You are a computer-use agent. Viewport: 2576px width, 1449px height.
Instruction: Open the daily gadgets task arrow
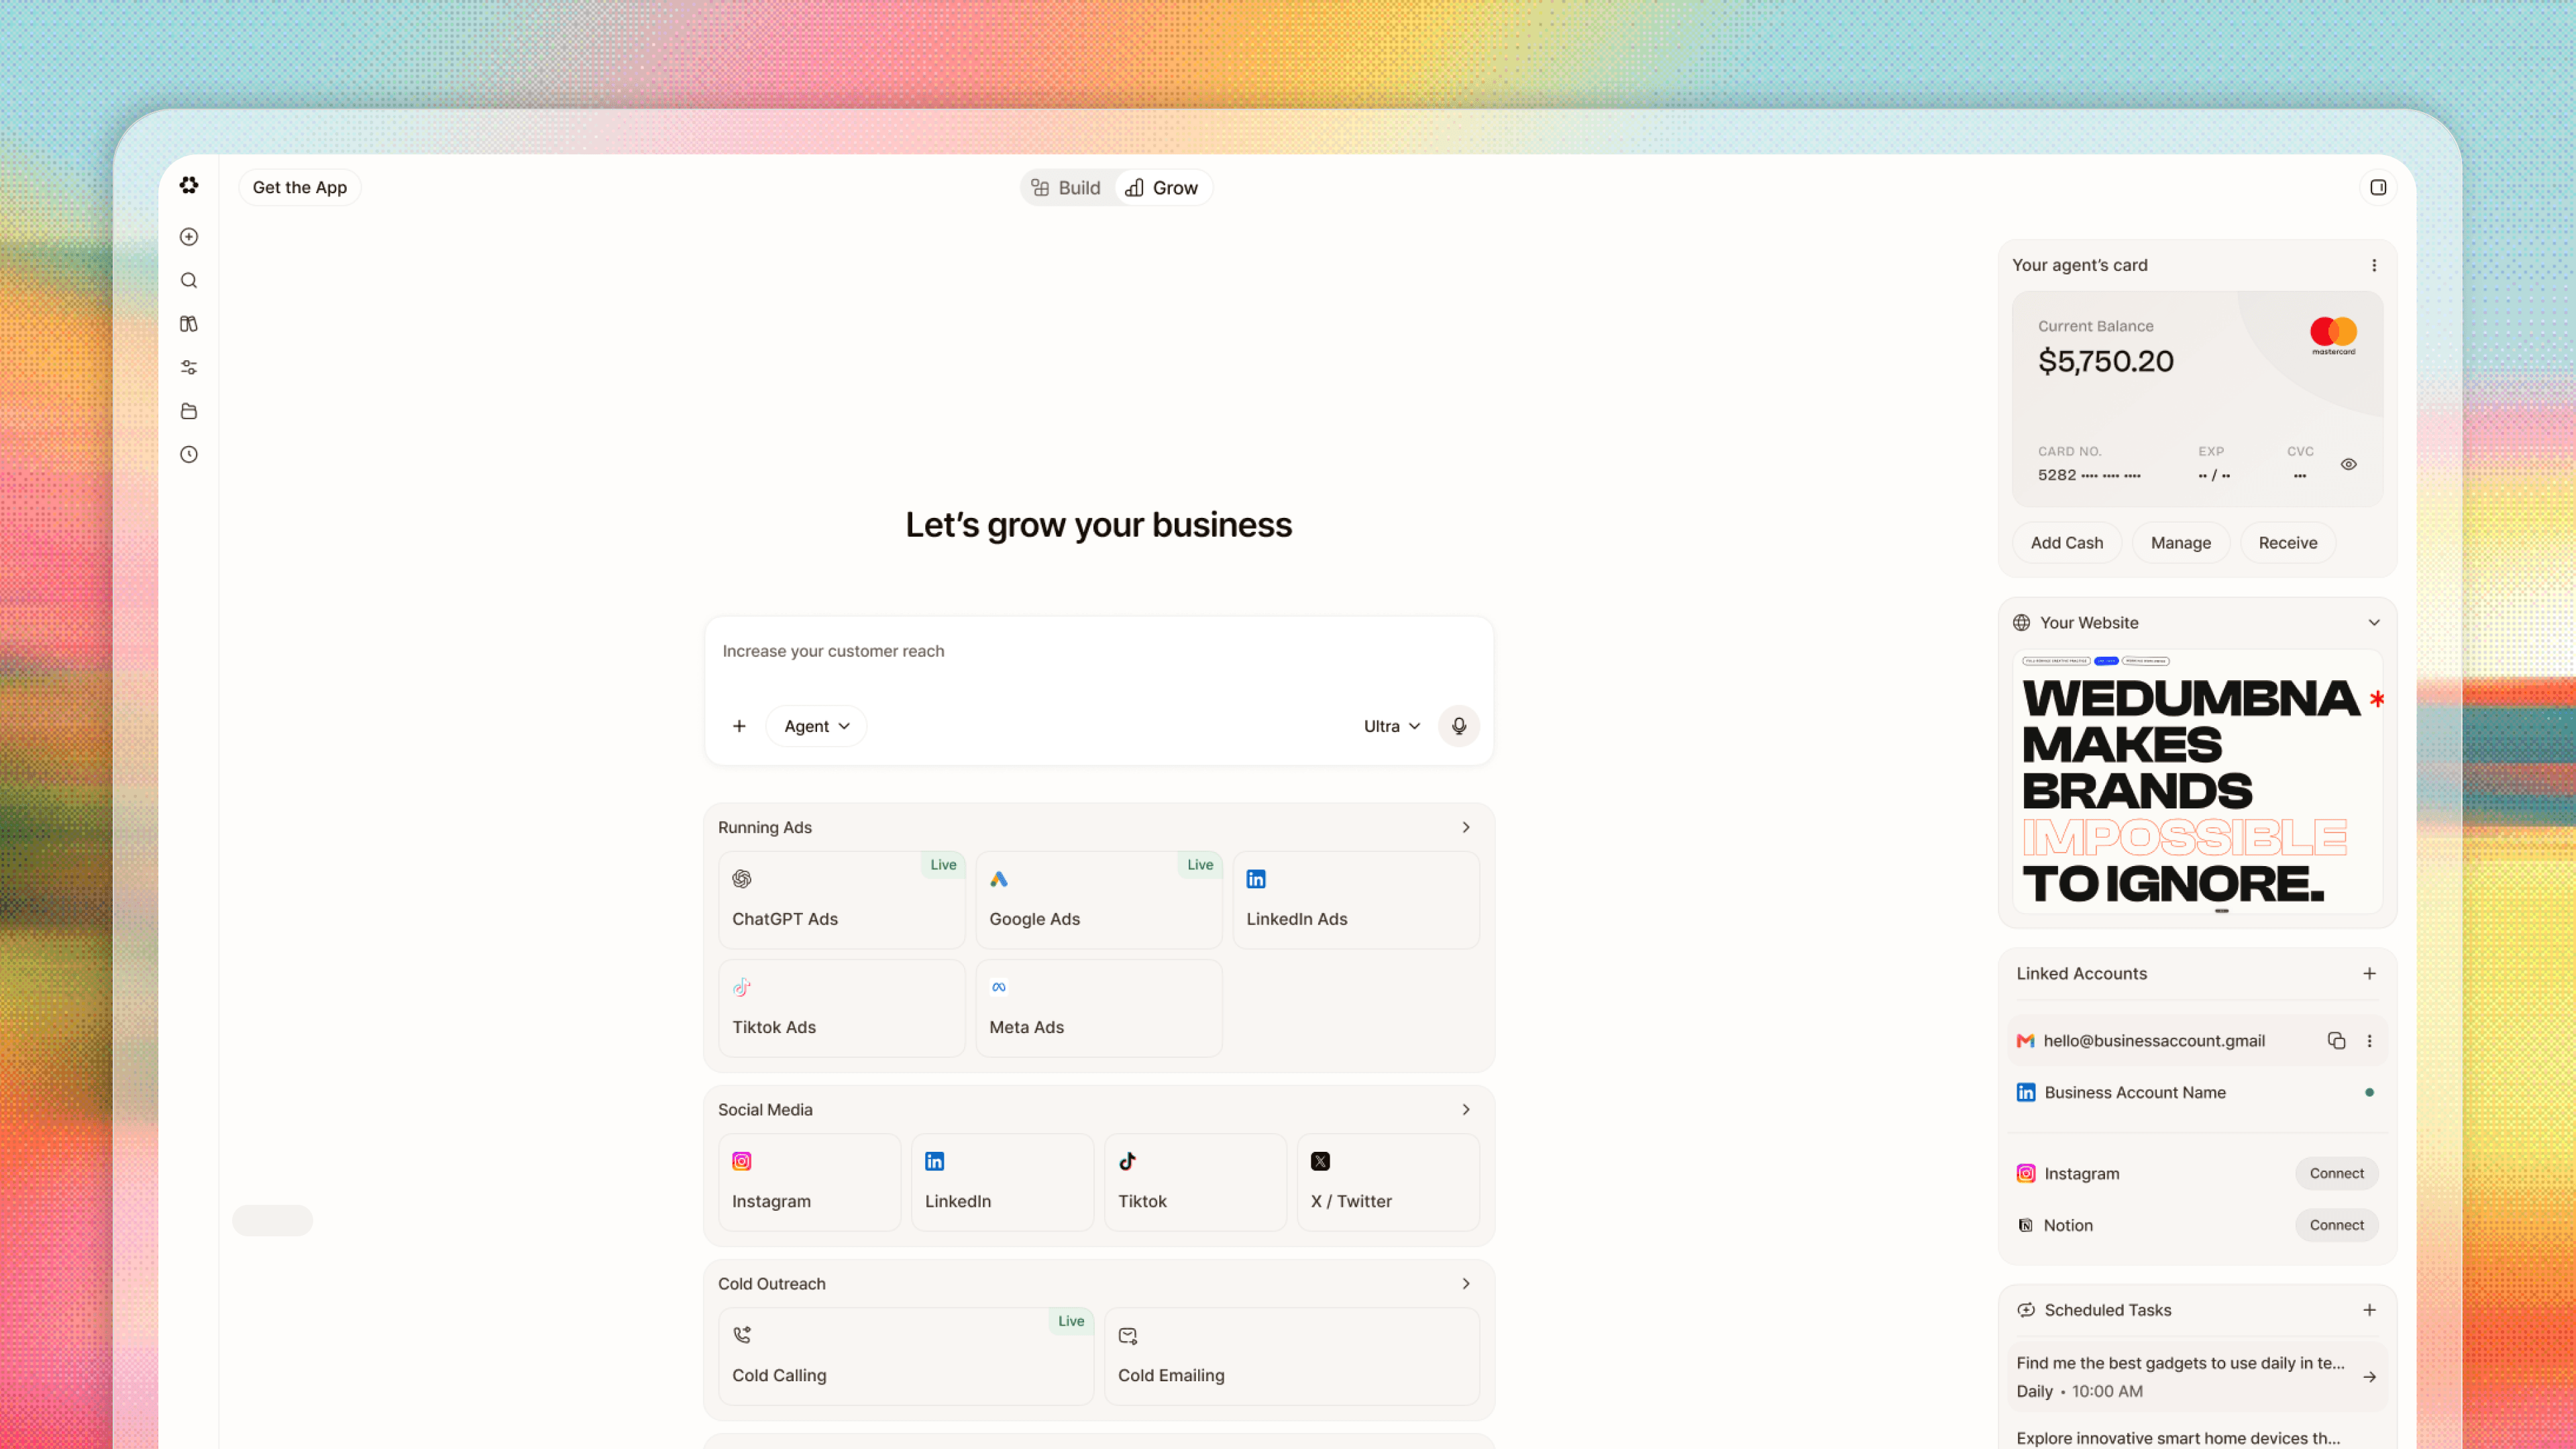(x=2369, y=1377)
